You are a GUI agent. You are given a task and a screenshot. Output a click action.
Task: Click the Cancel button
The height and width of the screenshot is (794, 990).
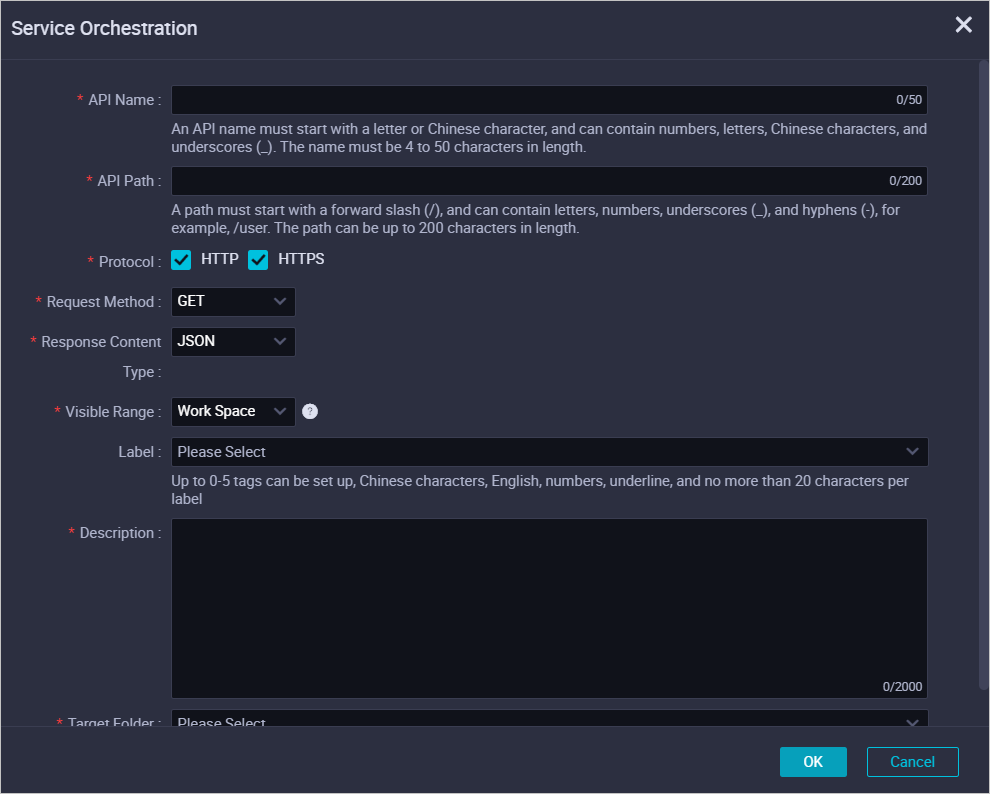[x=912, y=762]
